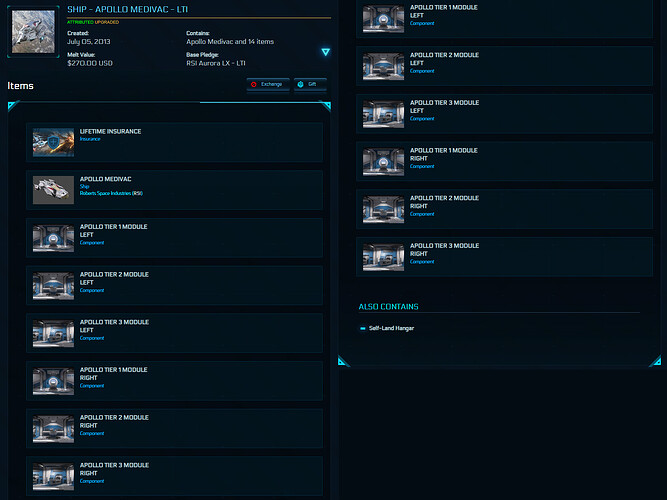
Task: Click the Ship - Apollo Medivac - LTI title
Action: click(129, 9)
